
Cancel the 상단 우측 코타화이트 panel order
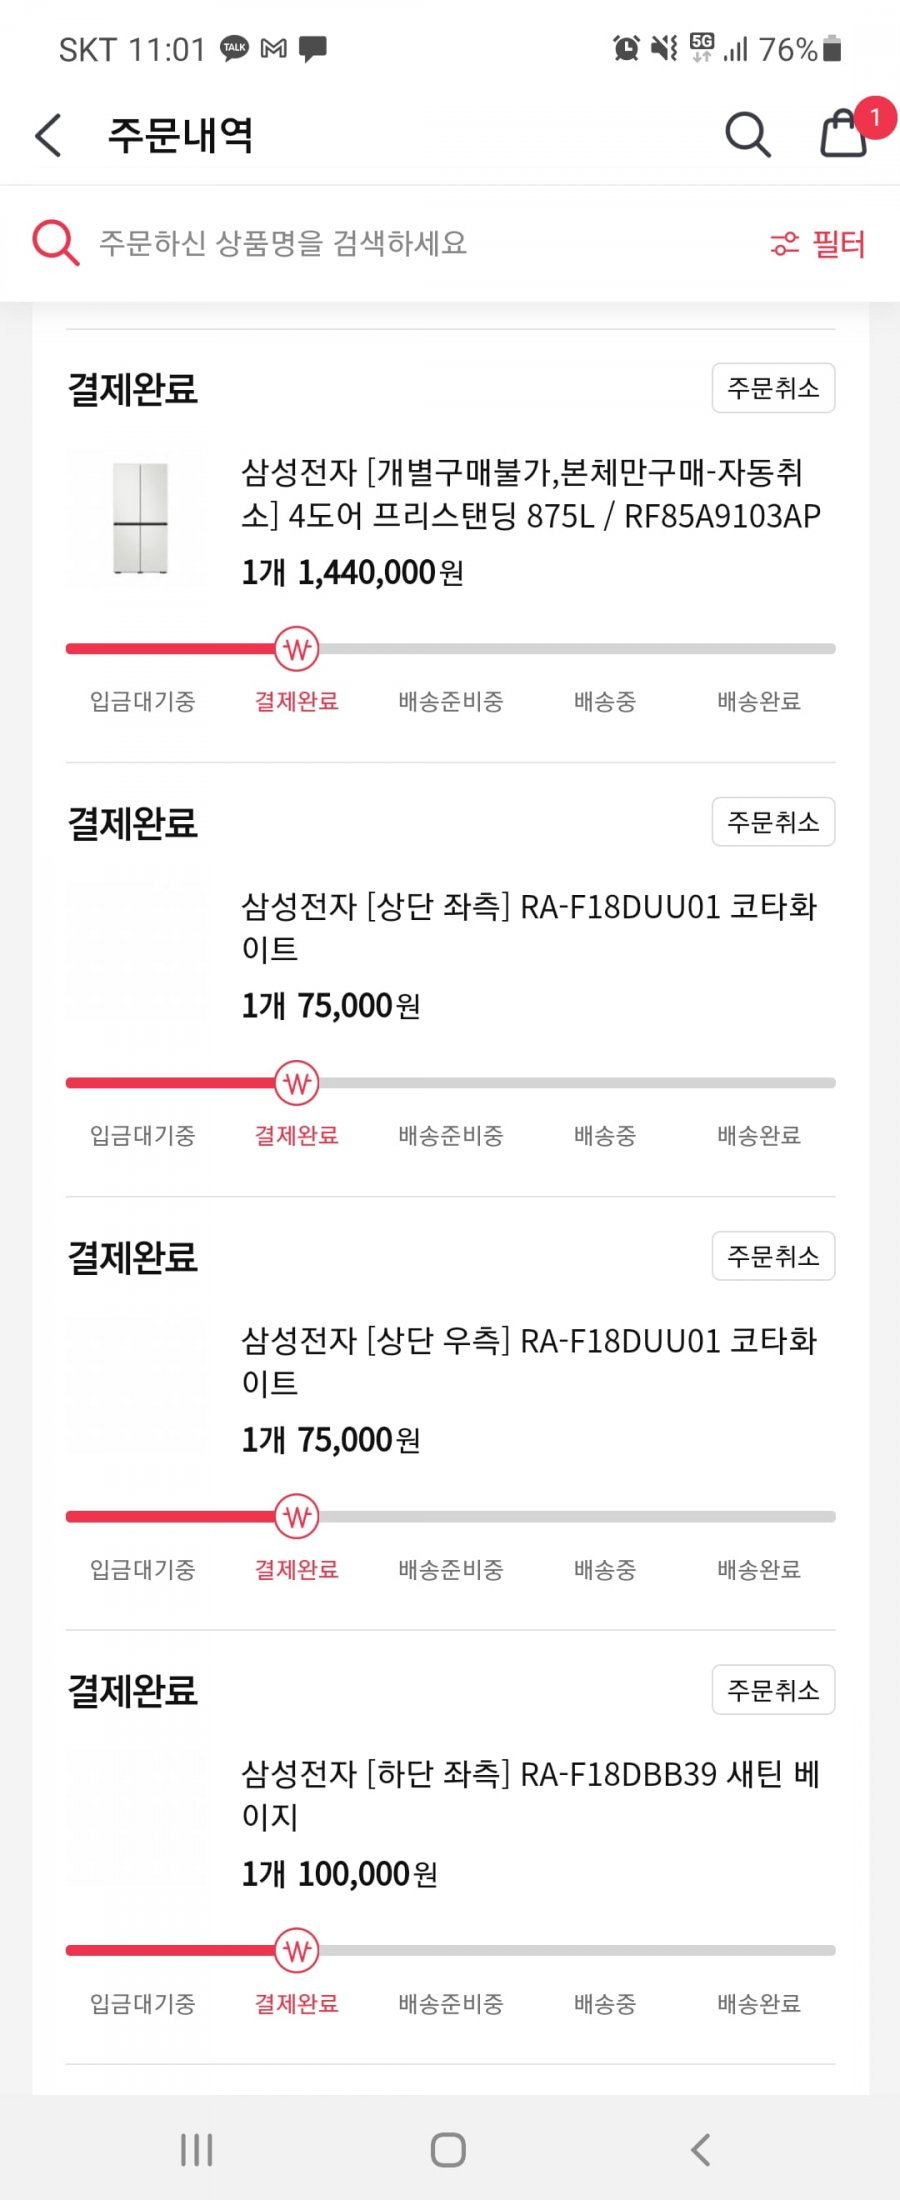773,1256
